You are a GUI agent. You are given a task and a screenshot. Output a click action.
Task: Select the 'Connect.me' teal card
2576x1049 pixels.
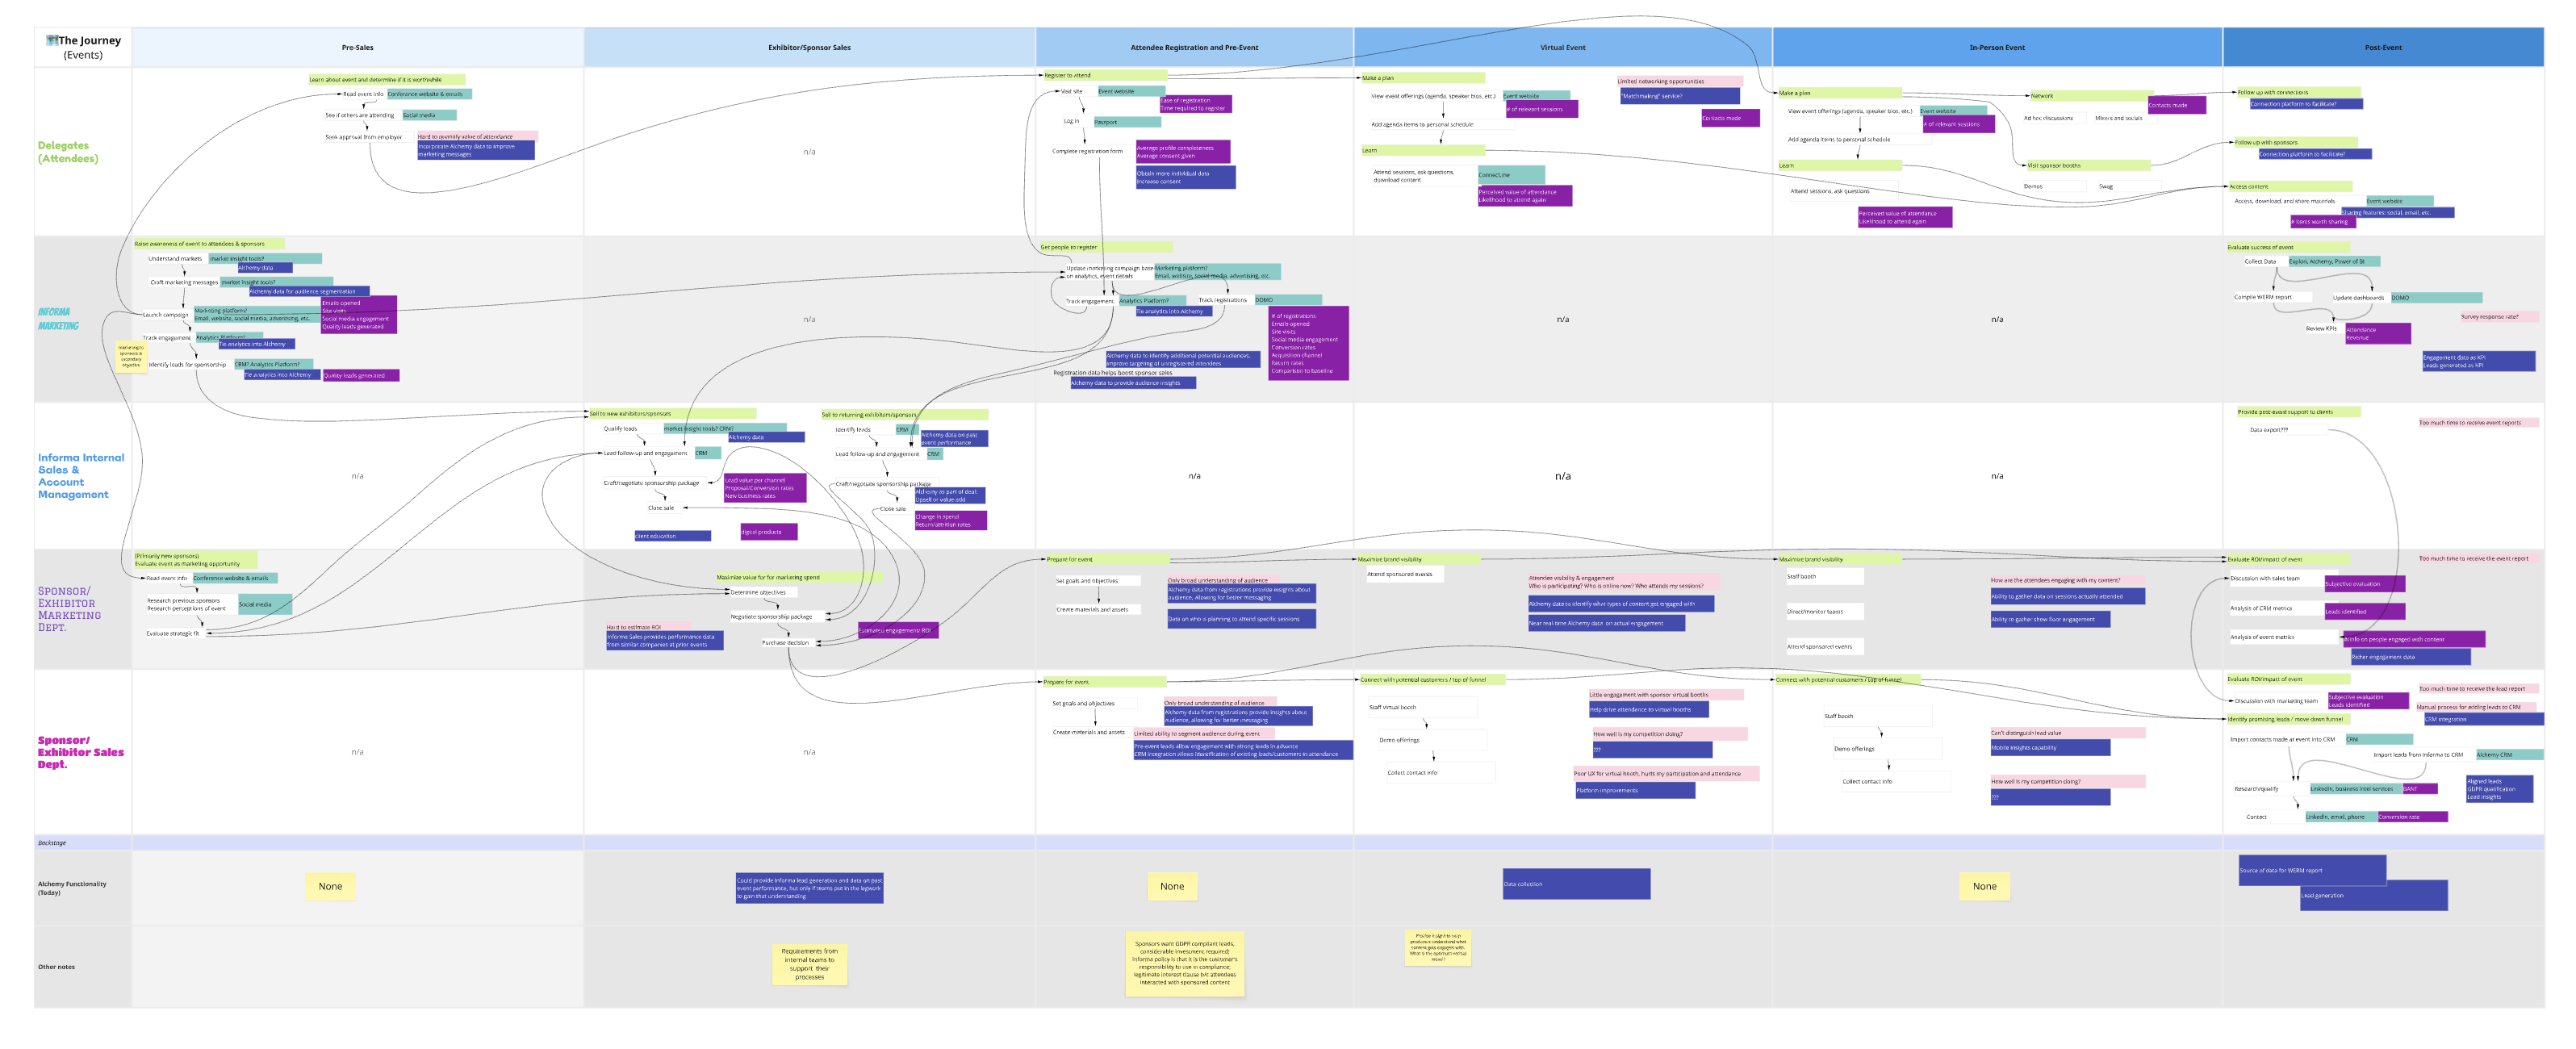1511,175
